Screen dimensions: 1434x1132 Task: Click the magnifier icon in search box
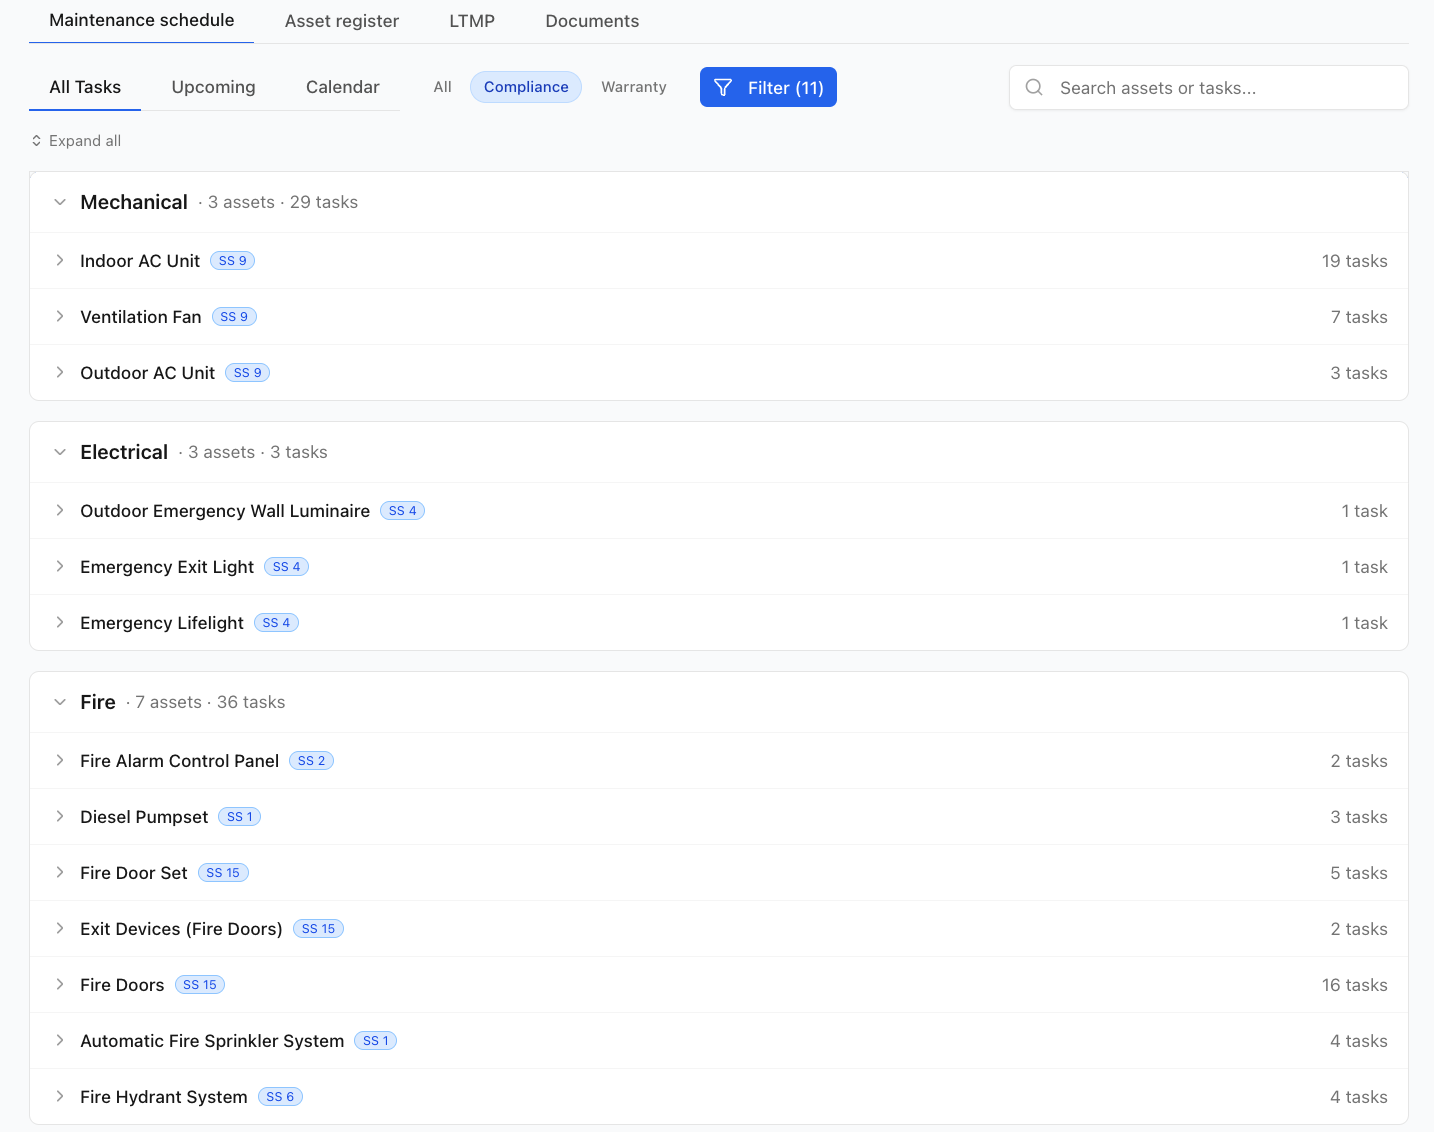pos(1035,88)
